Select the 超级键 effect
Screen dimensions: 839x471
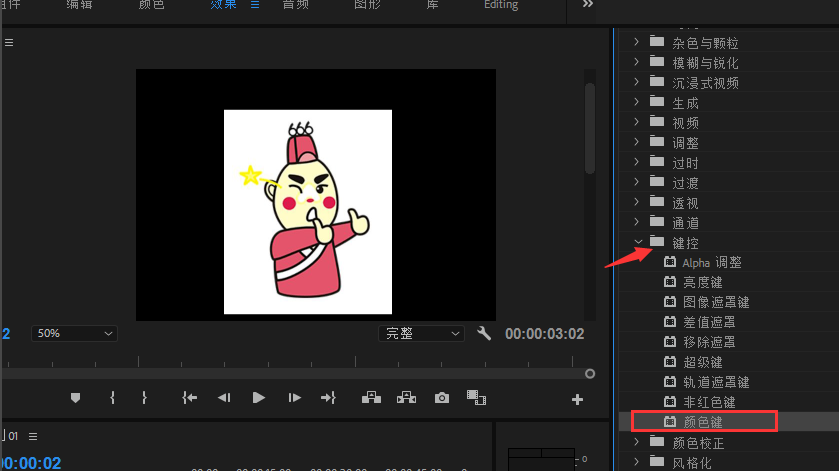tap(703, 362)
